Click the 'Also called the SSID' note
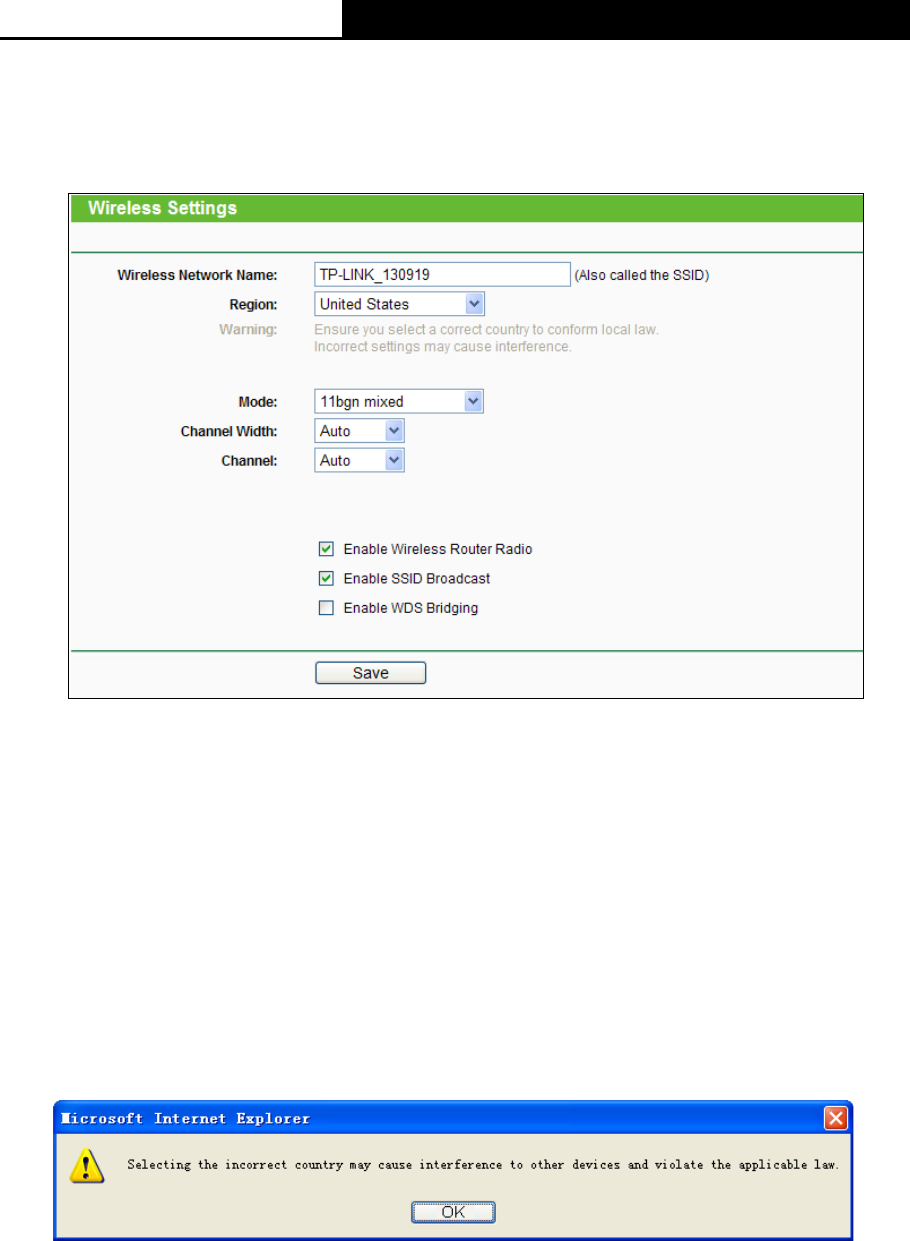 tap(641, 275)
